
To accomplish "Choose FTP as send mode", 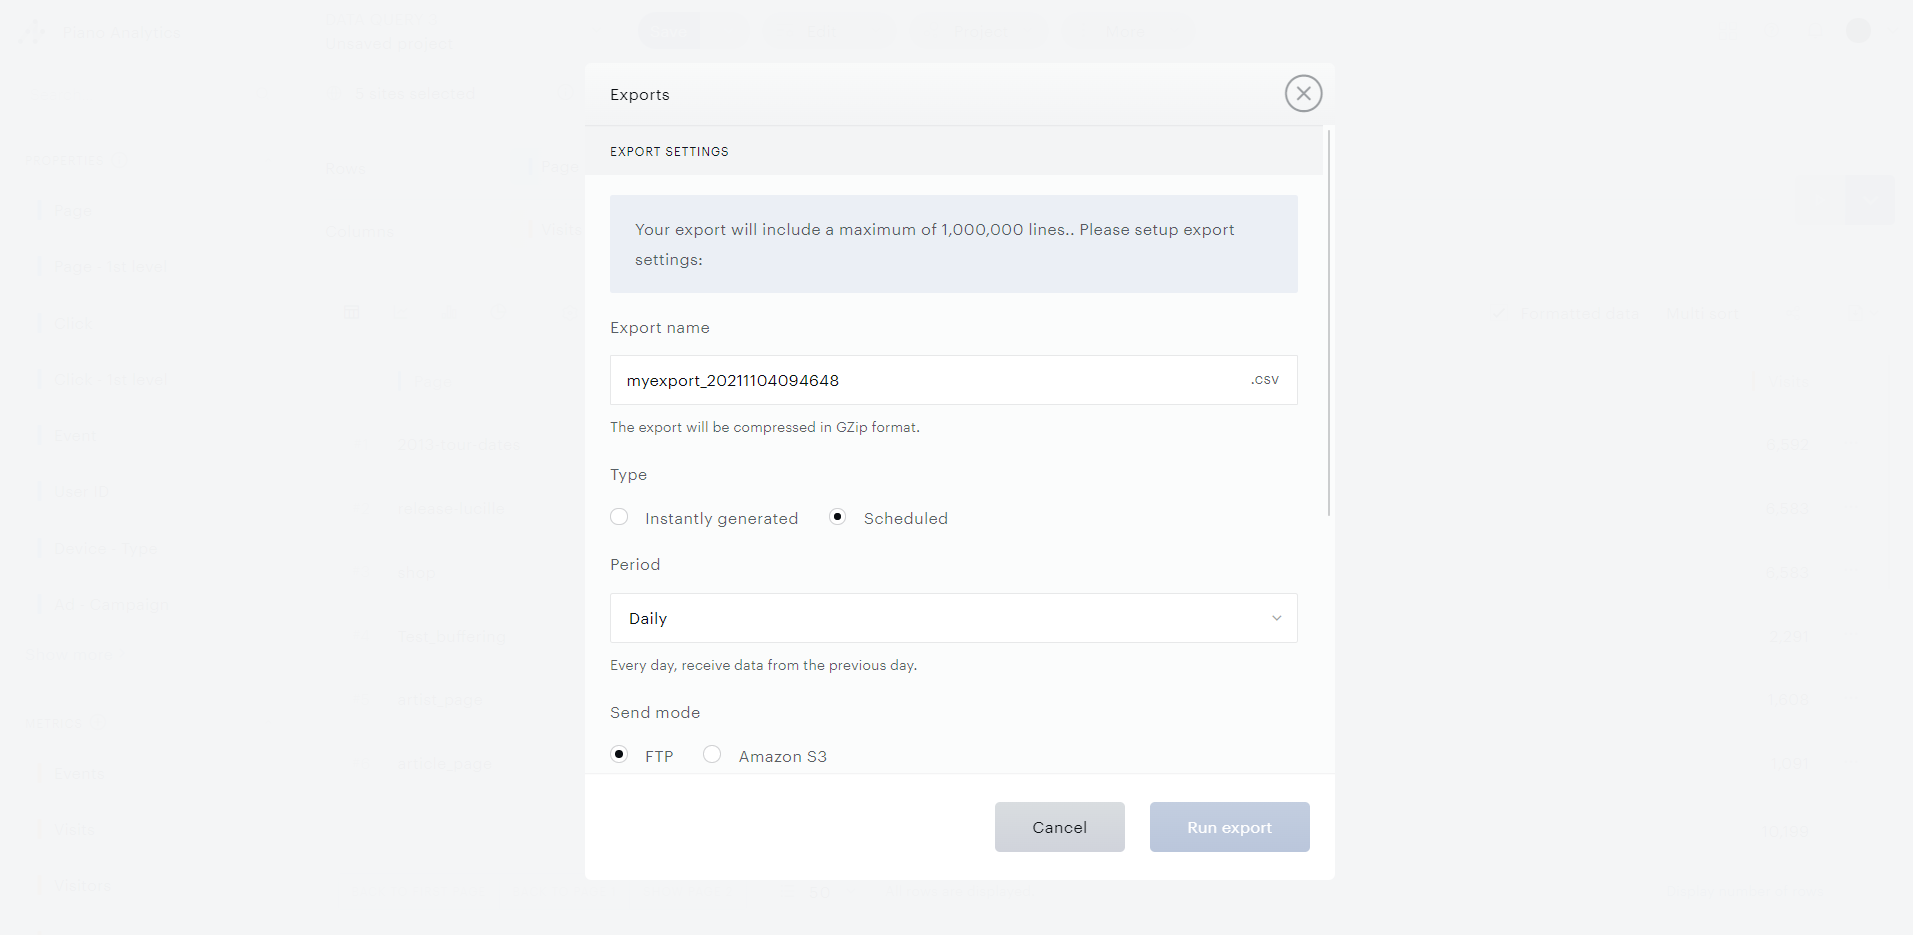I will click(x=620, y=755).
